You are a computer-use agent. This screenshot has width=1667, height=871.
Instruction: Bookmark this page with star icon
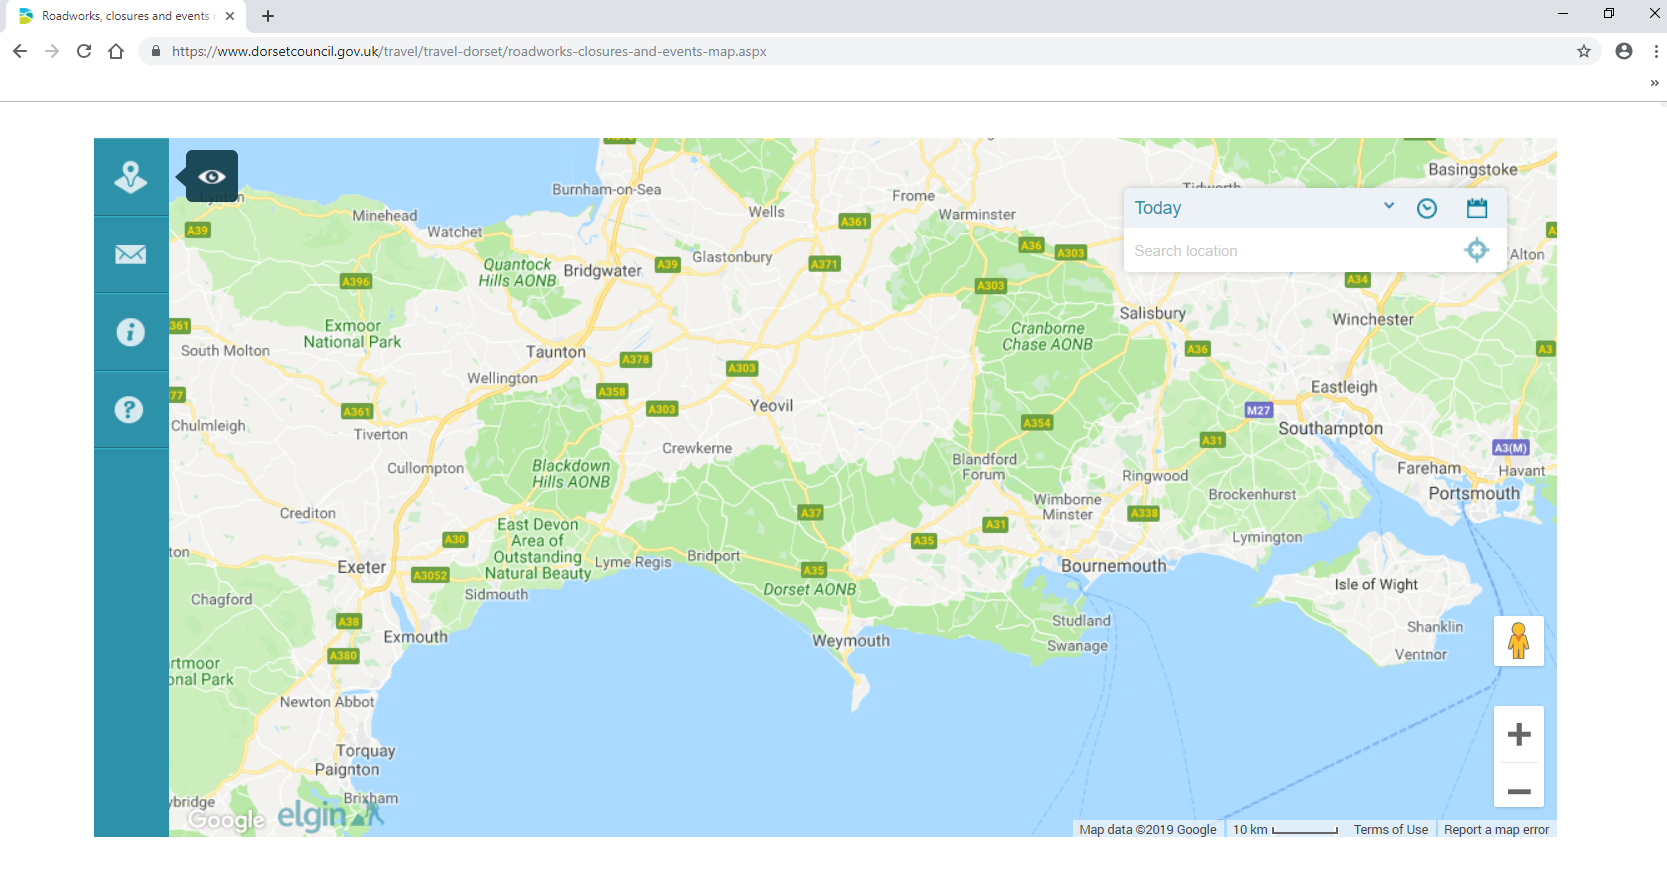pos(1584,51)
